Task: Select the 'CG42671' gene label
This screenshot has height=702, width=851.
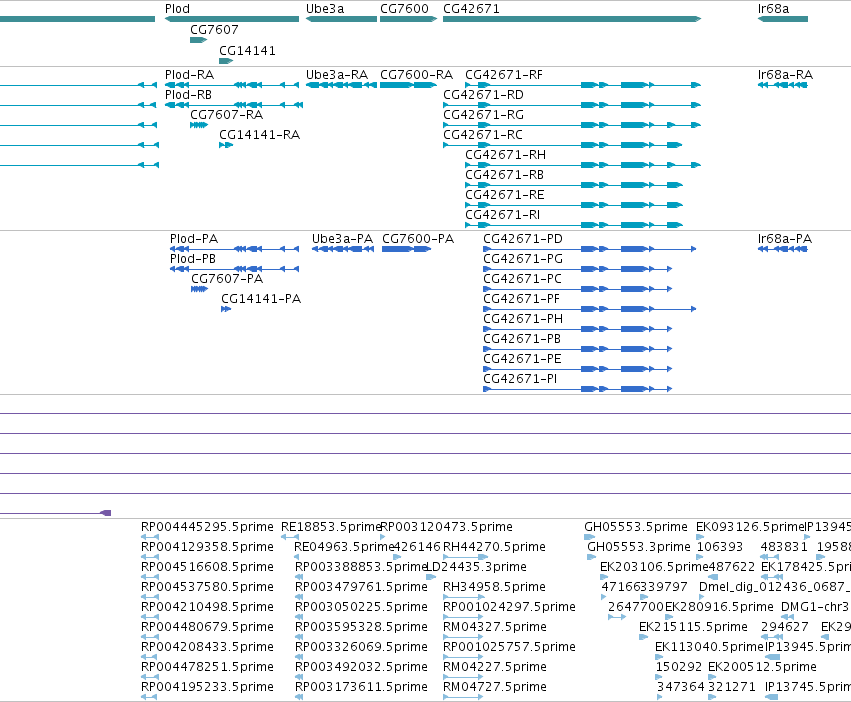Action: click(471, 9)
